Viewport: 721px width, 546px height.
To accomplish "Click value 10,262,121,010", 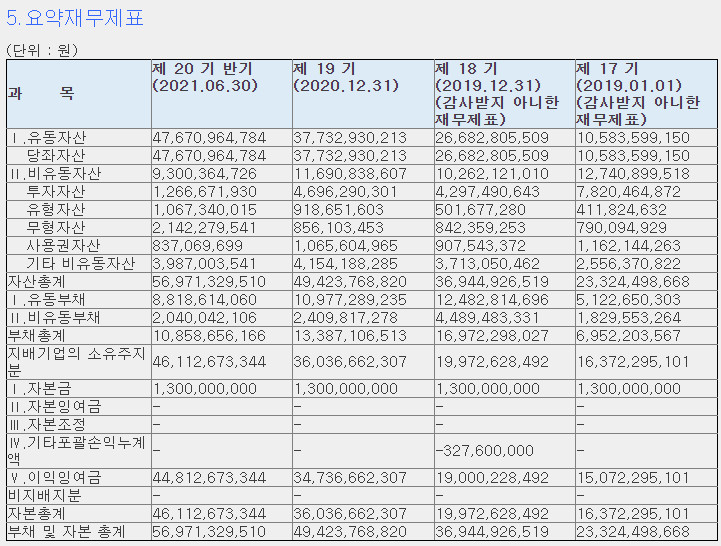I will (492, 174).
